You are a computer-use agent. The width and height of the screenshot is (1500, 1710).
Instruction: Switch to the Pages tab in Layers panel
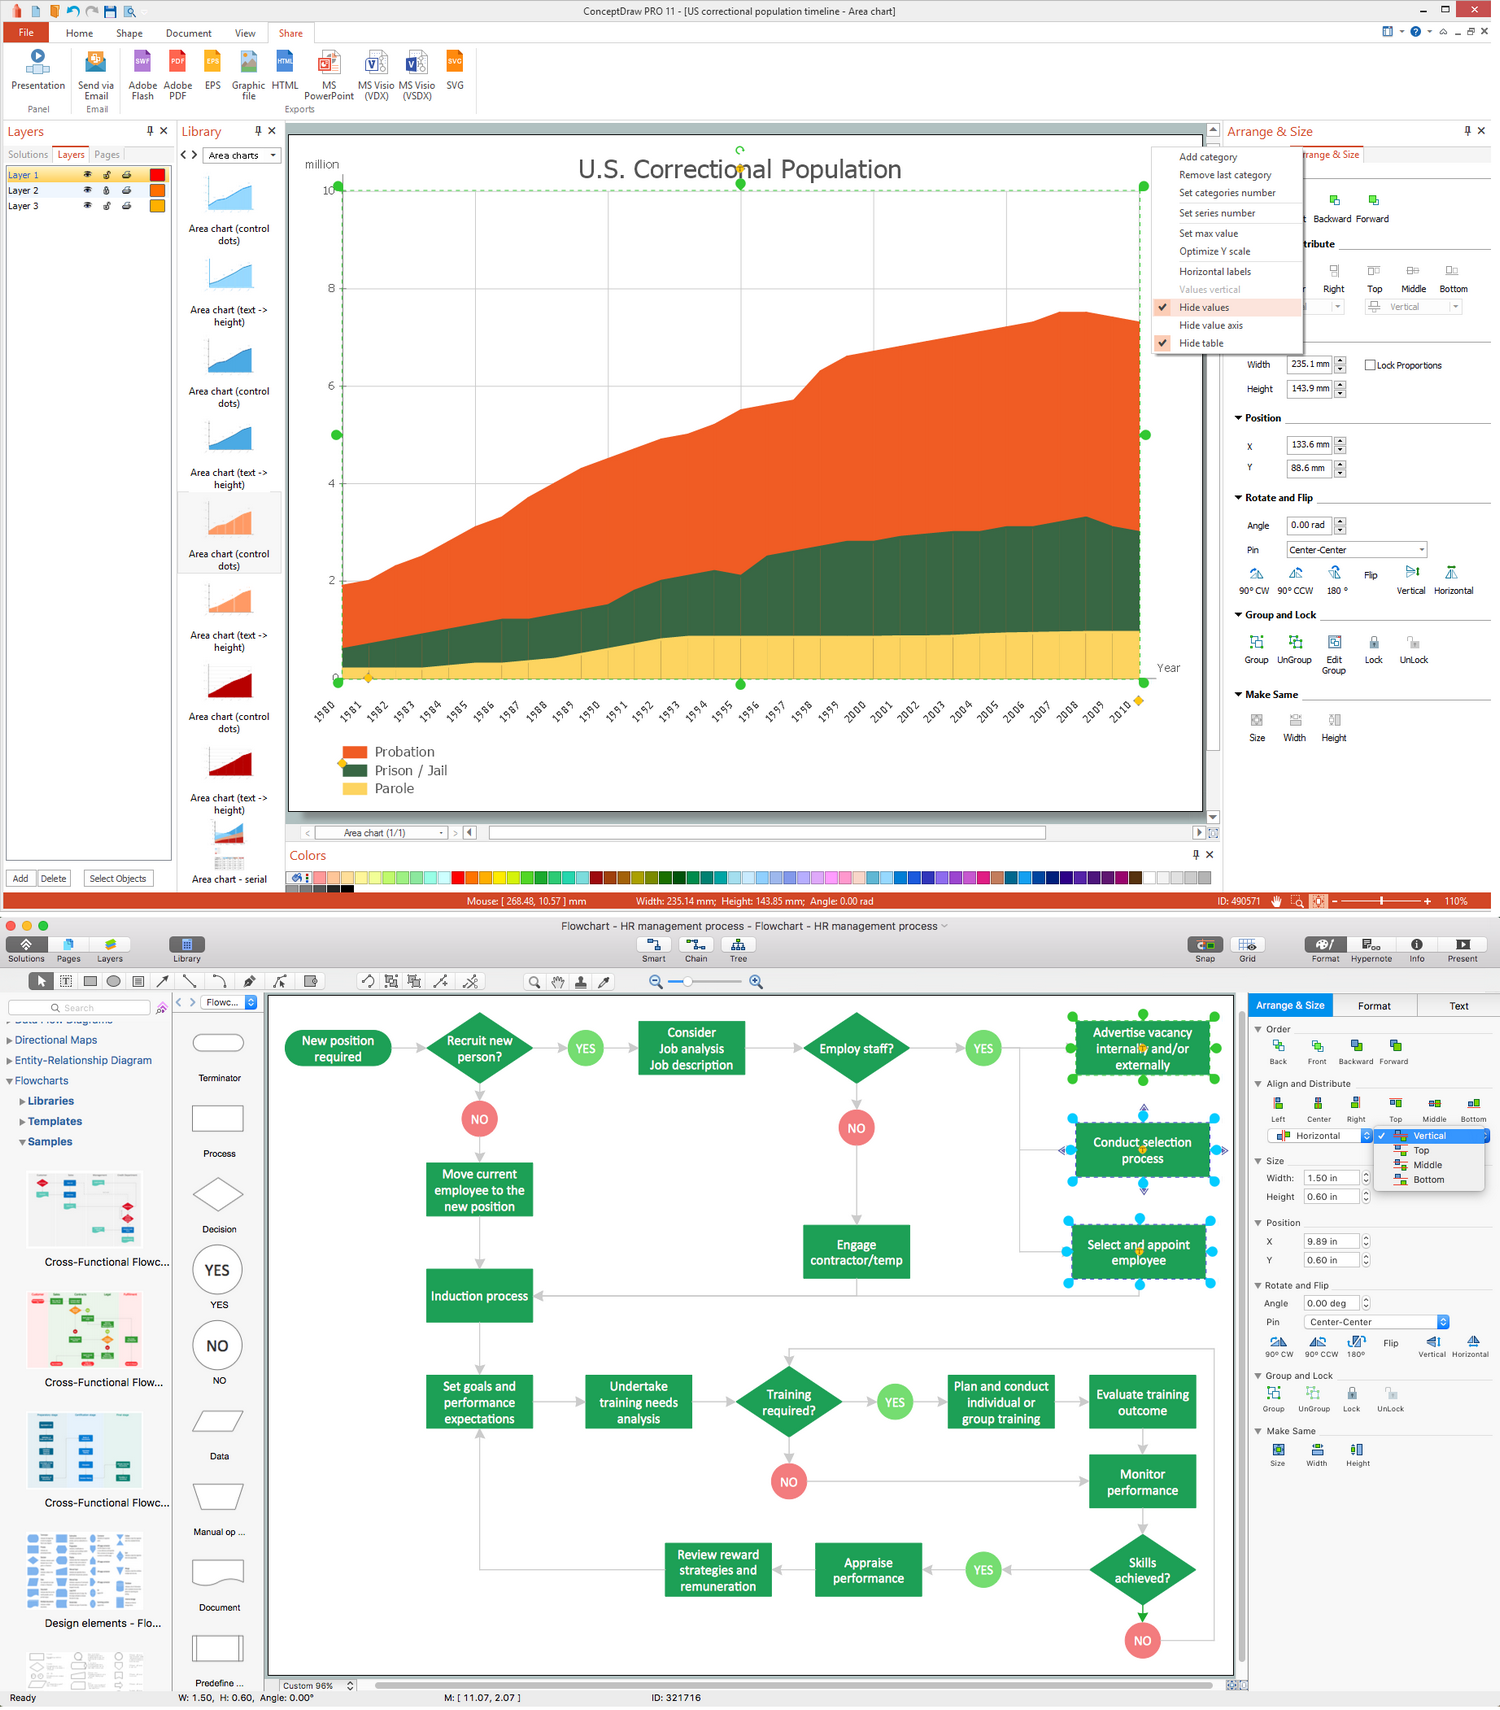click(107, 155)
